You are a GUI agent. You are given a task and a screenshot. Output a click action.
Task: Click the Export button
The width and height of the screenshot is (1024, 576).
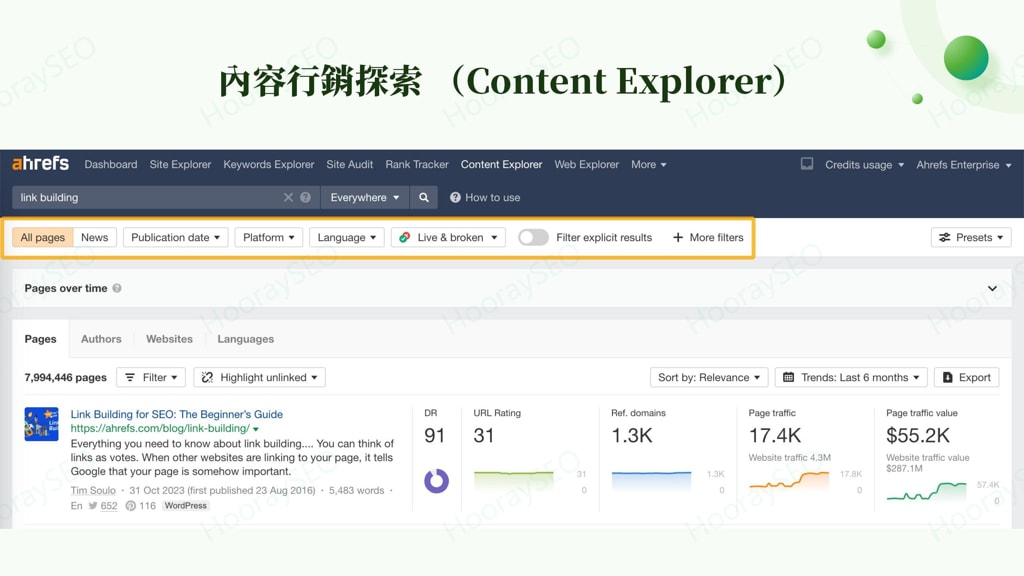[966, 377]
